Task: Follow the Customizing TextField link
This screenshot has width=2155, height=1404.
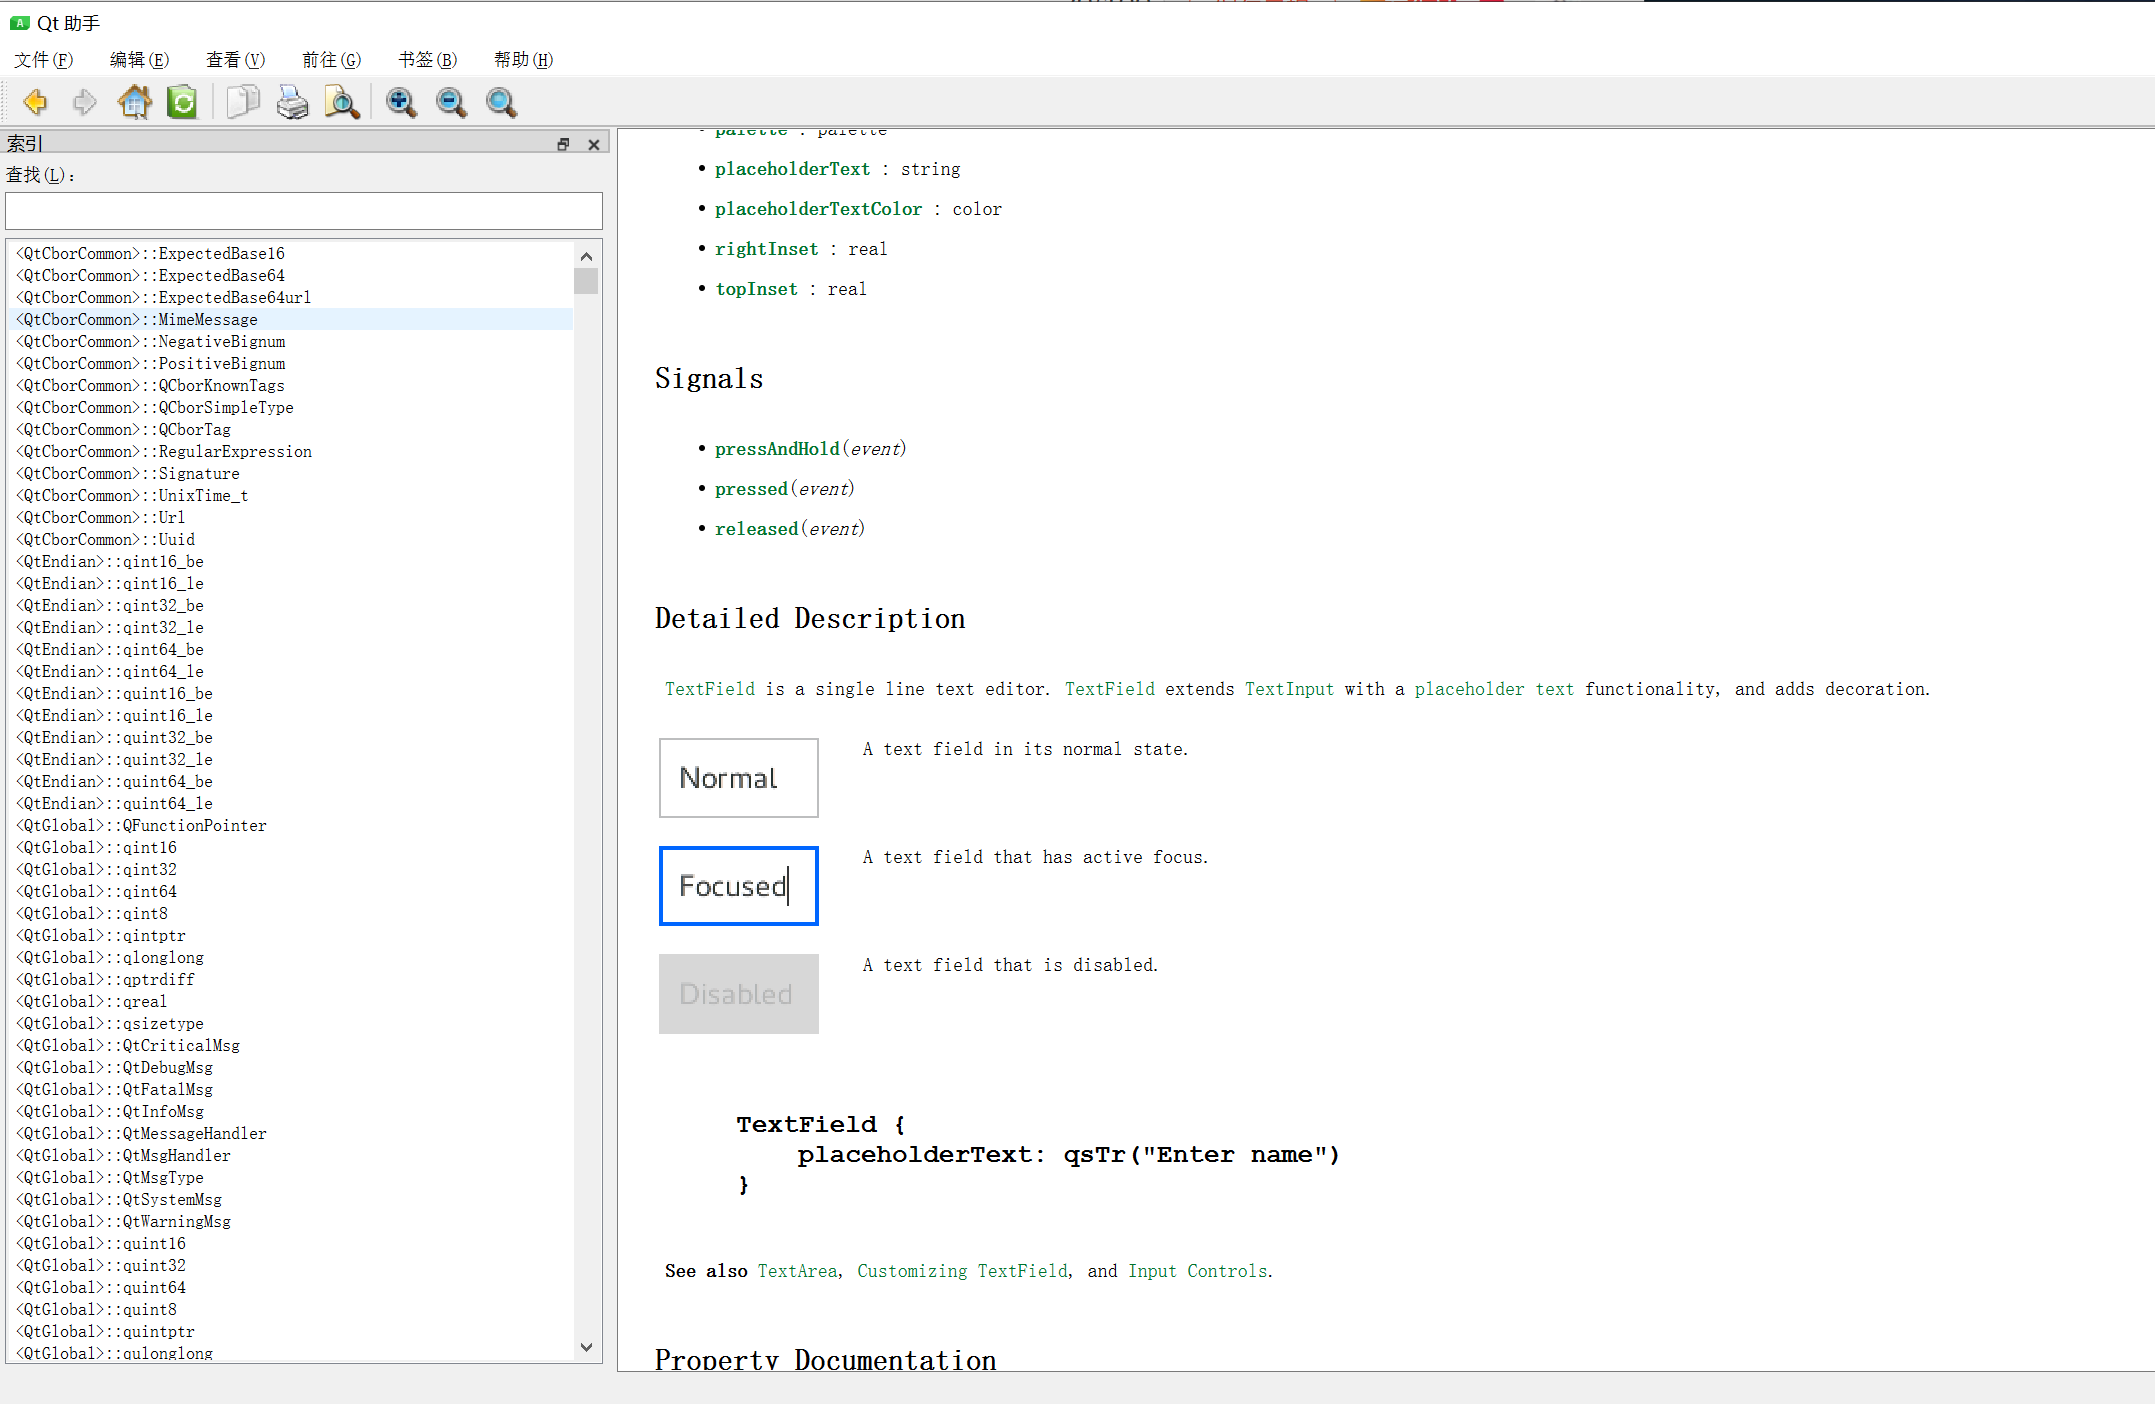Action: 963,1271
